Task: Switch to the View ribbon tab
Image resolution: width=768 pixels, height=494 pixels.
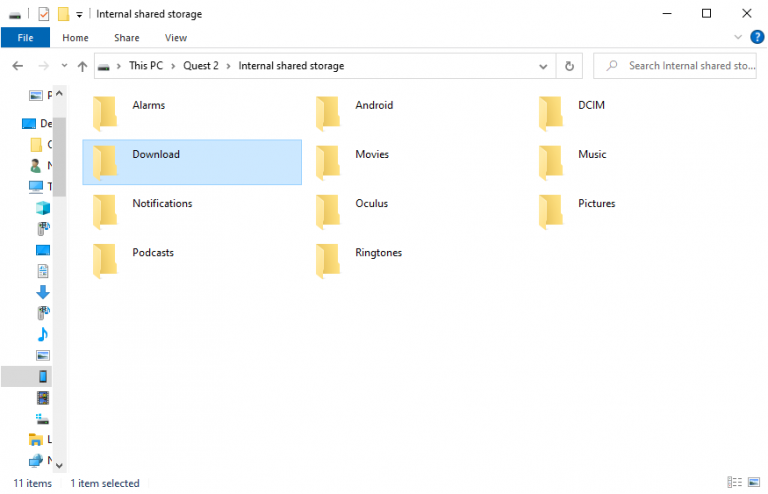Action: click(x=176, y=38)
